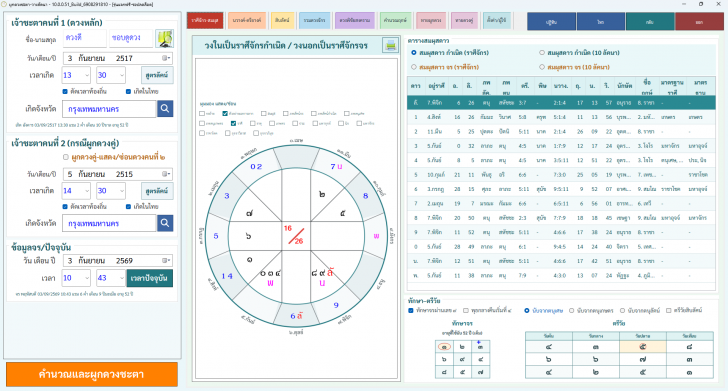The width and height of the screenshot is (728, 391).
Task: Click the teal button at top right
Action: (x=650, y=22)
